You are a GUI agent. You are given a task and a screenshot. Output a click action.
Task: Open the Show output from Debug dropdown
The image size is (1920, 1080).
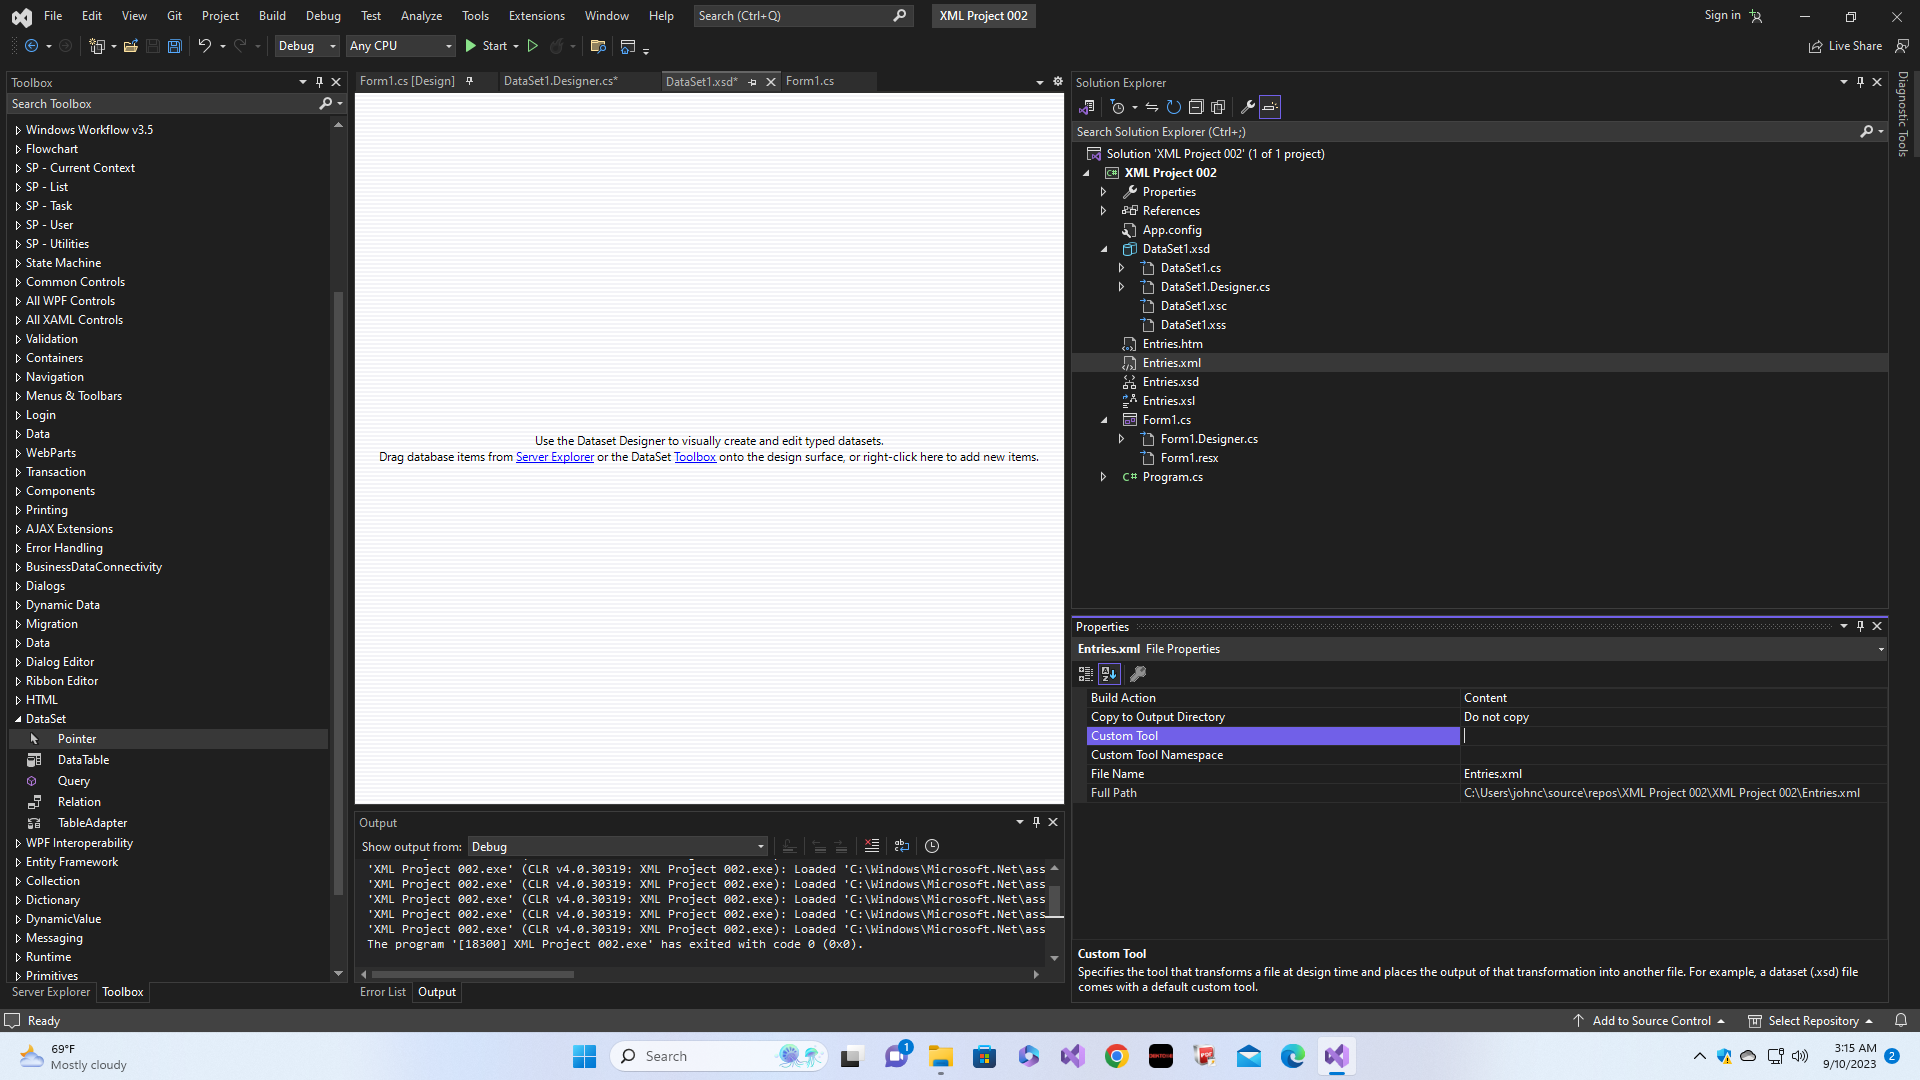(x=618, y=846)
